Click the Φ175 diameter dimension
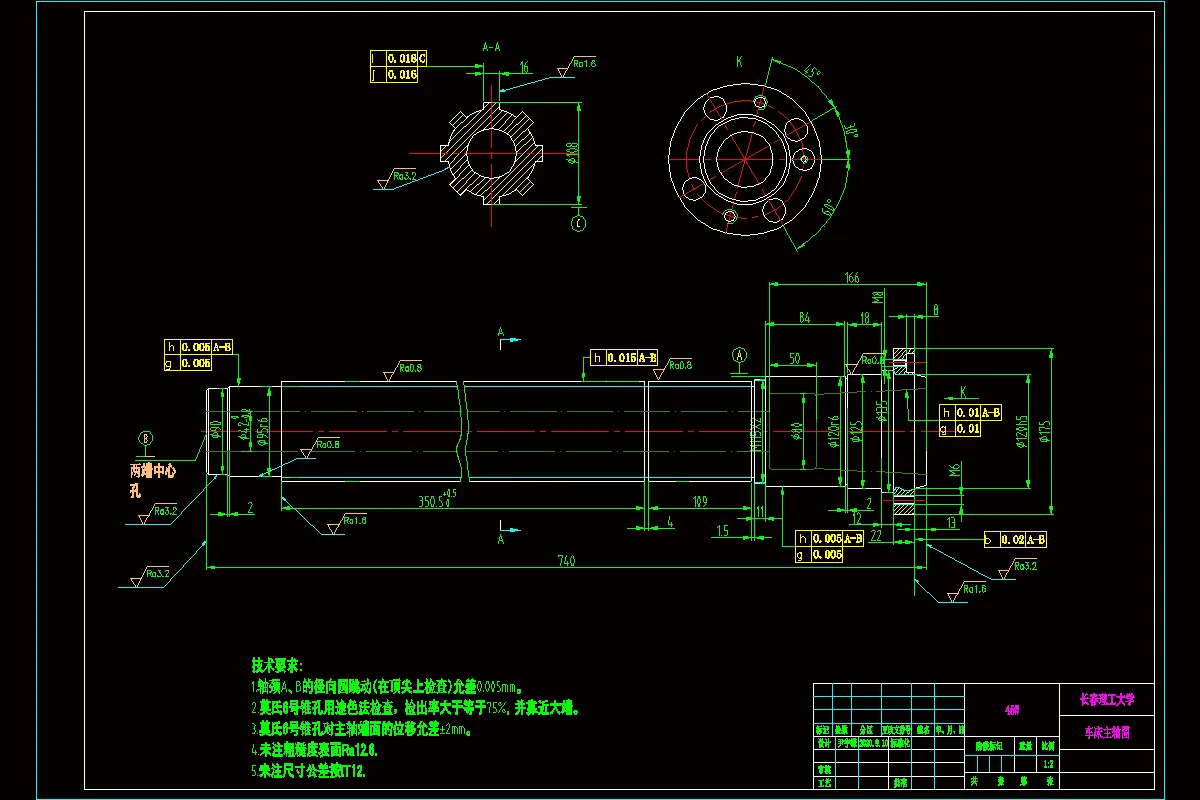Viewport: 1200px width, 800px height. click(1047, 430)
